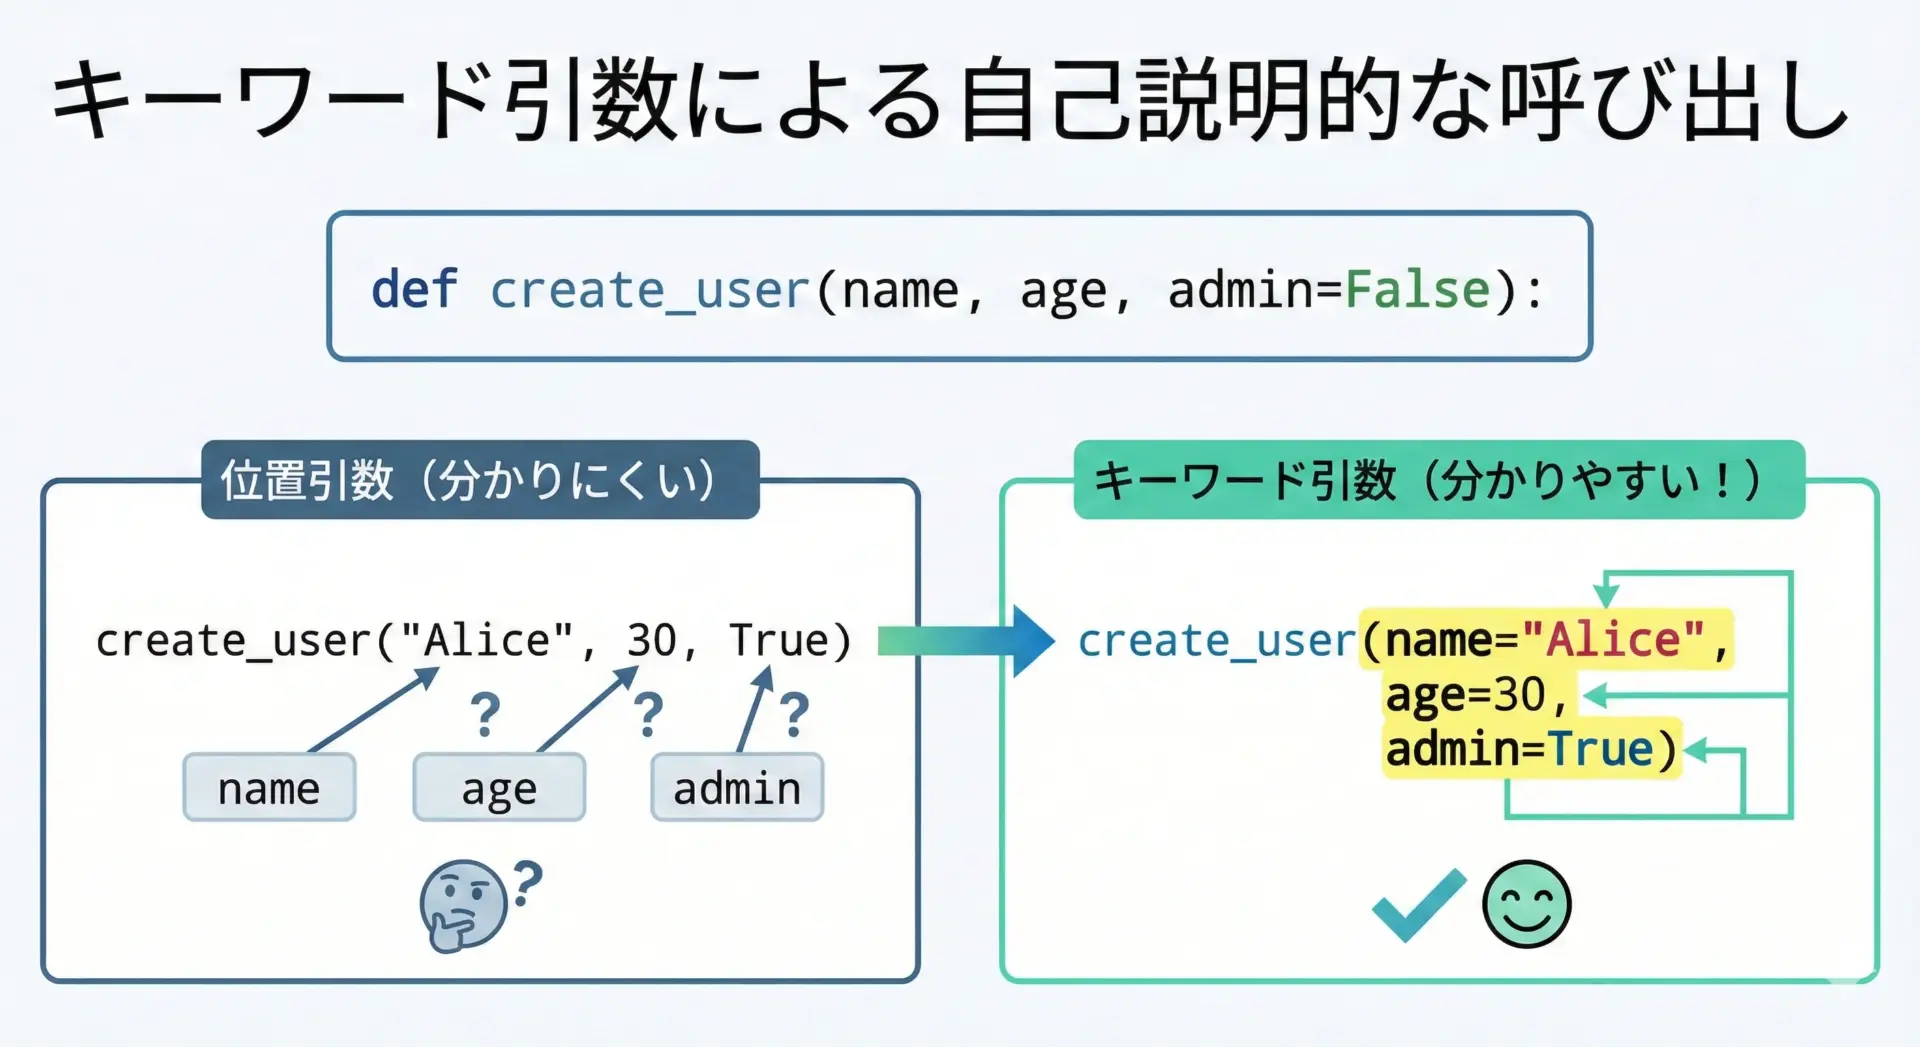Select the name label box

(269, 788)
